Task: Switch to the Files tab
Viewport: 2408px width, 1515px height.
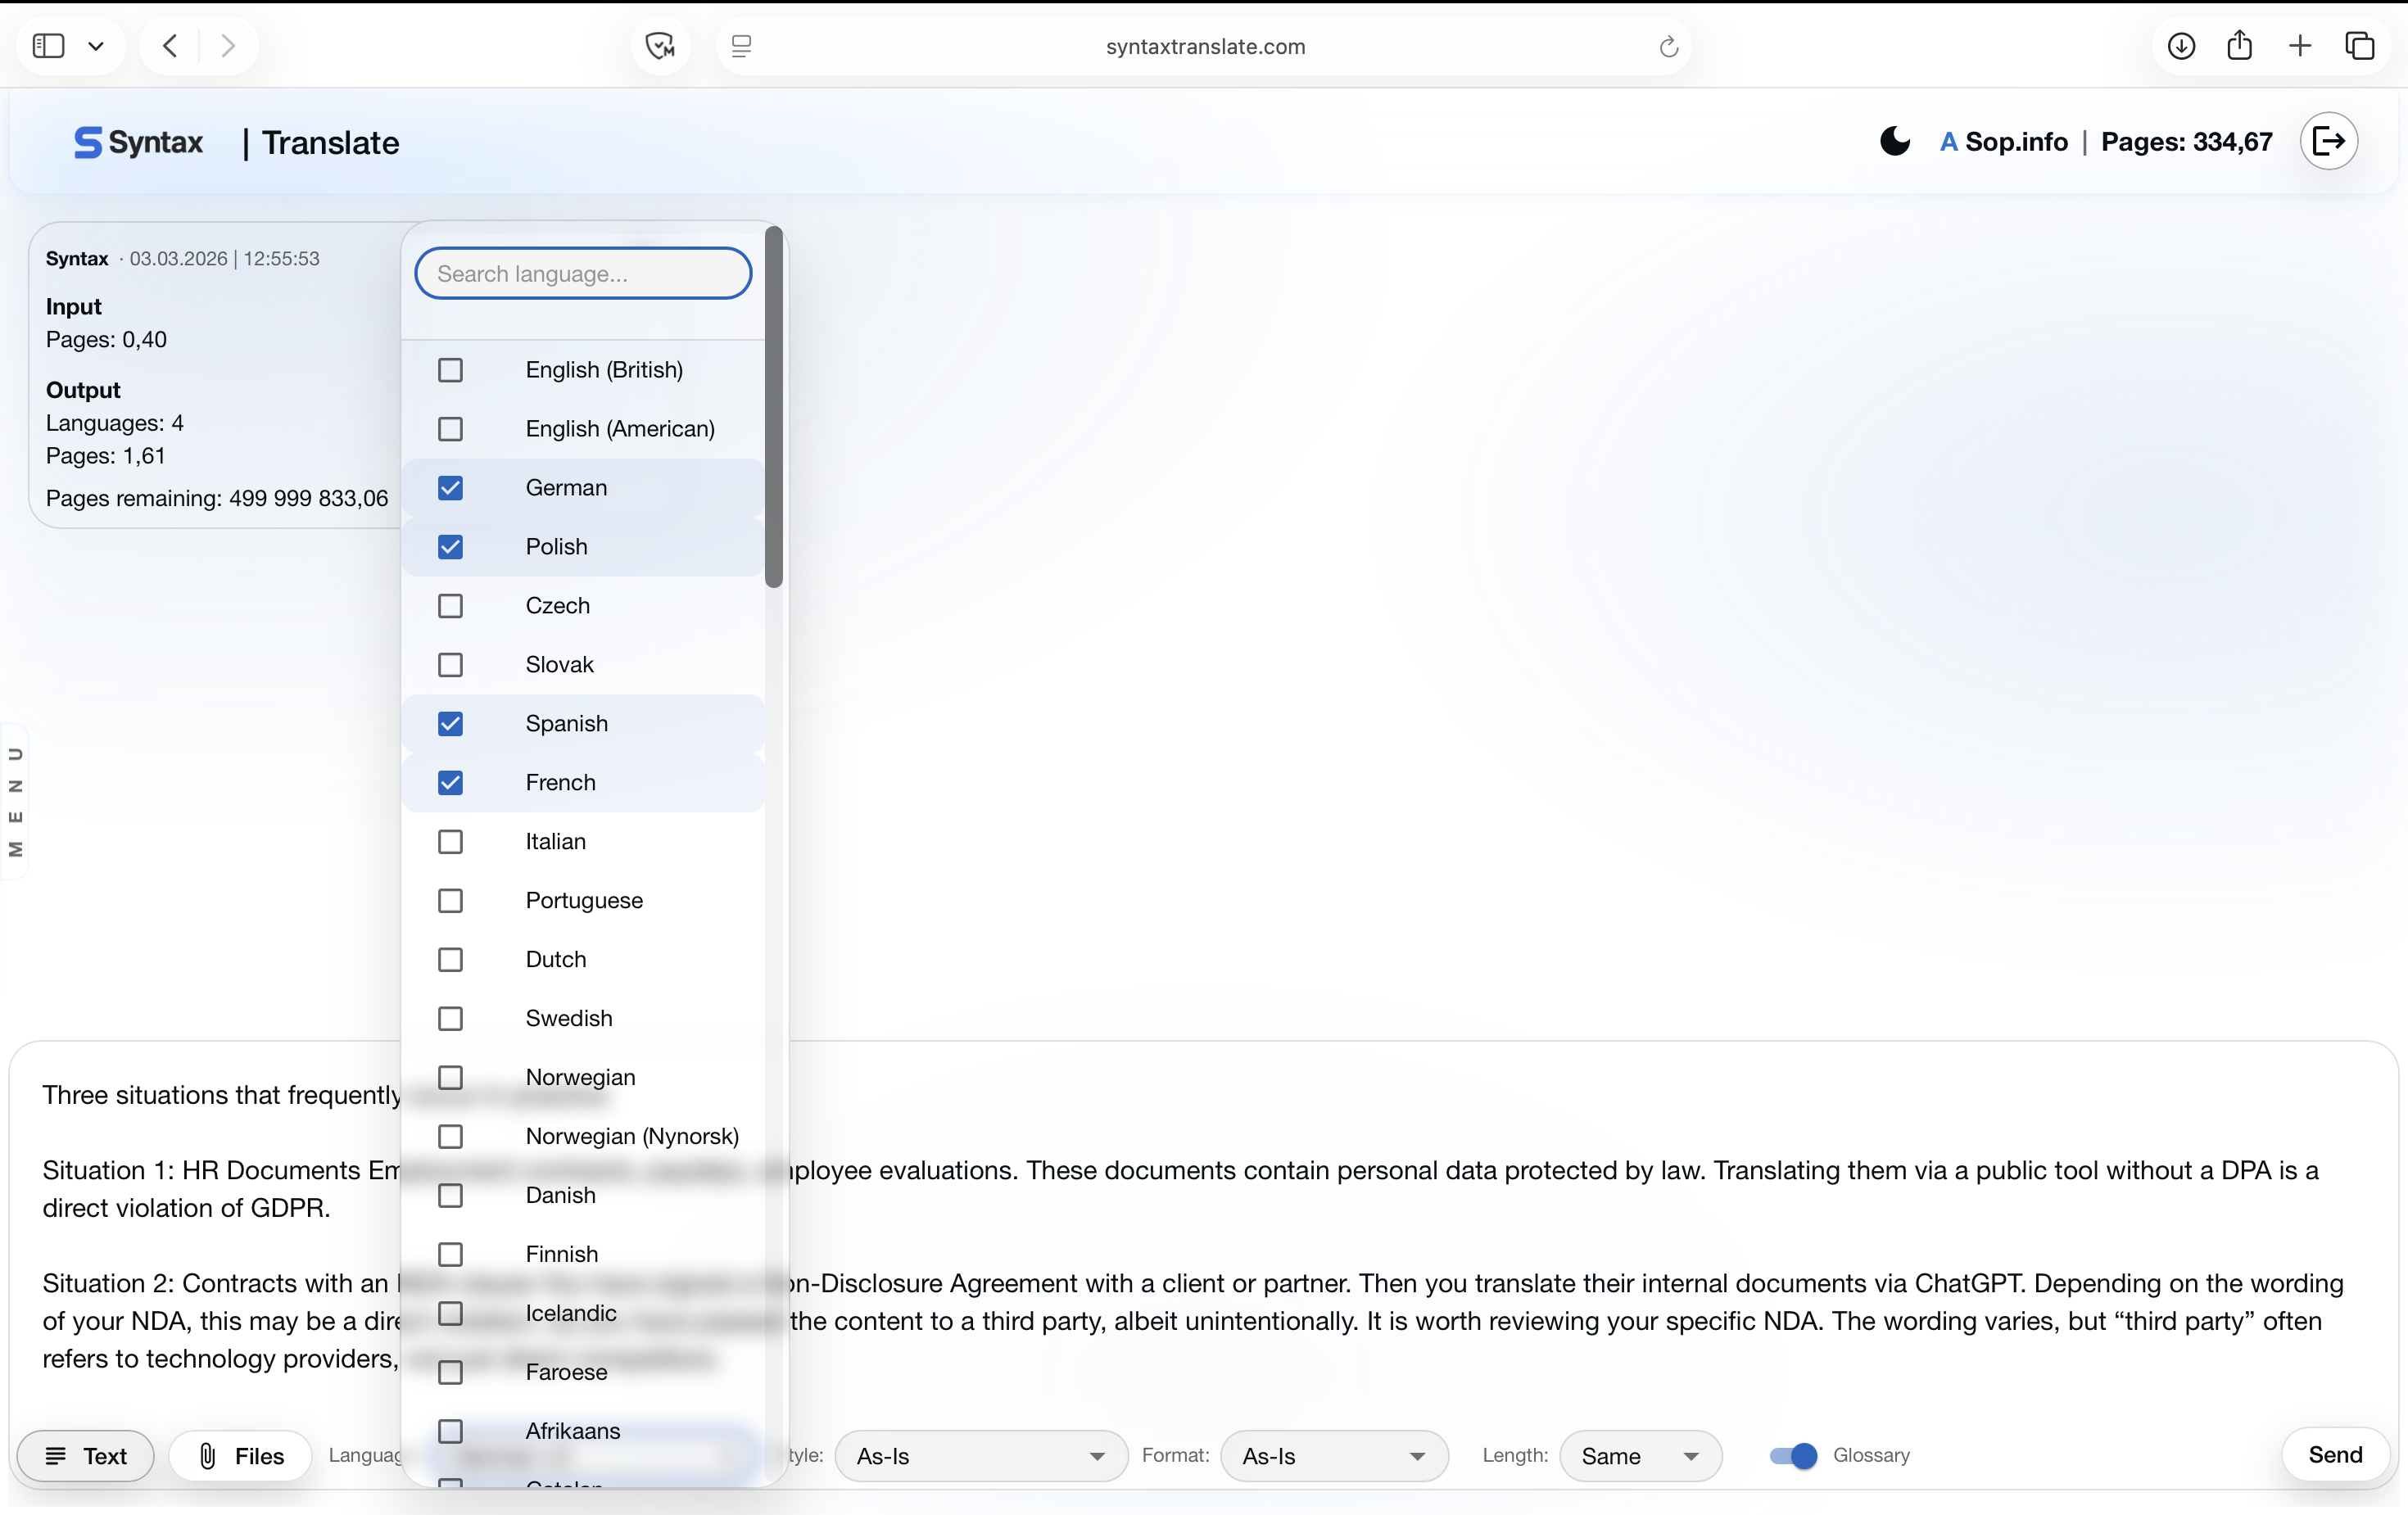Action: 240,1456
